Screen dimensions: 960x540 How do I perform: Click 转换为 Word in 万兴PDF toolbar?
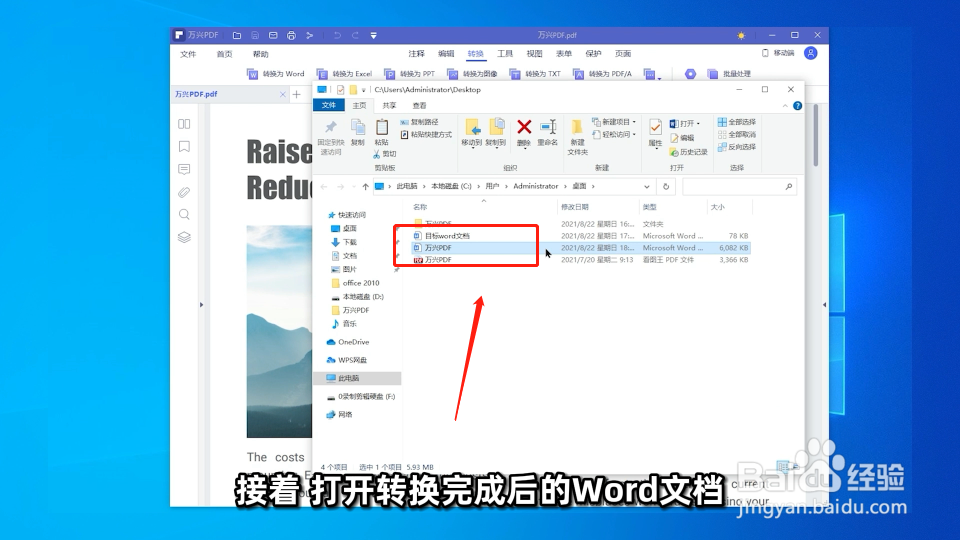coord(276,74)
